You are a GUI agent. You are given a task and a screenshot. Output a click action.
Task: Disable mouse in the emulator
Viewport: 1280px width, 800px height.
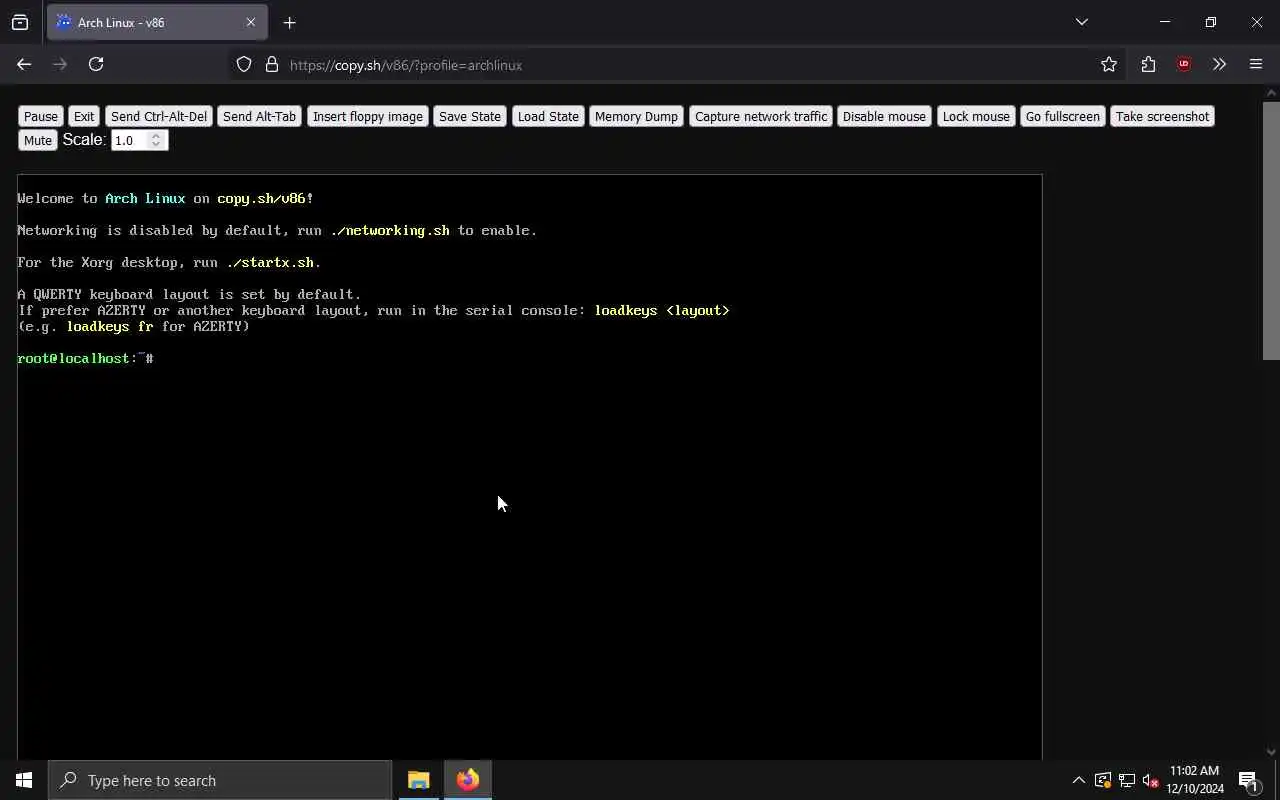[884, 116]
